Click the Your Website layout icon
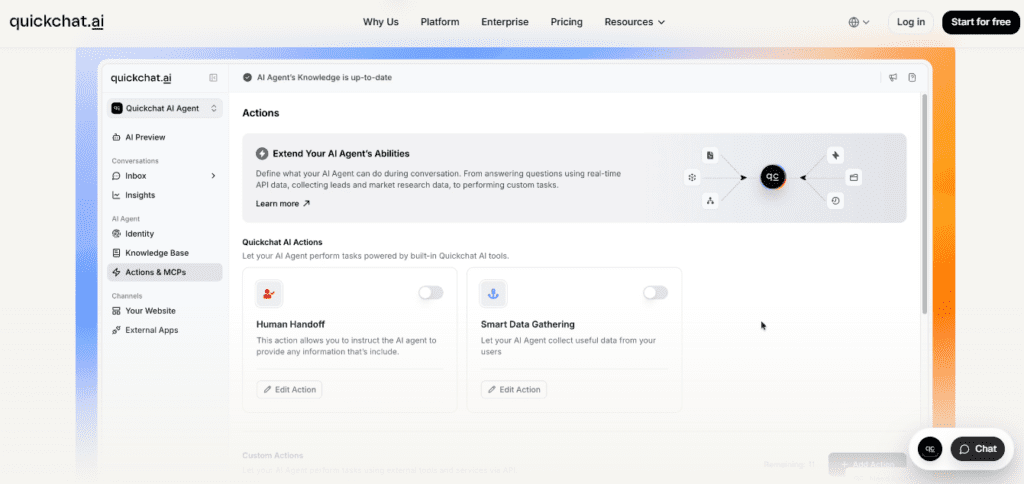The image size is (1024, 484). pyautogui.click(x=116, y=311)
